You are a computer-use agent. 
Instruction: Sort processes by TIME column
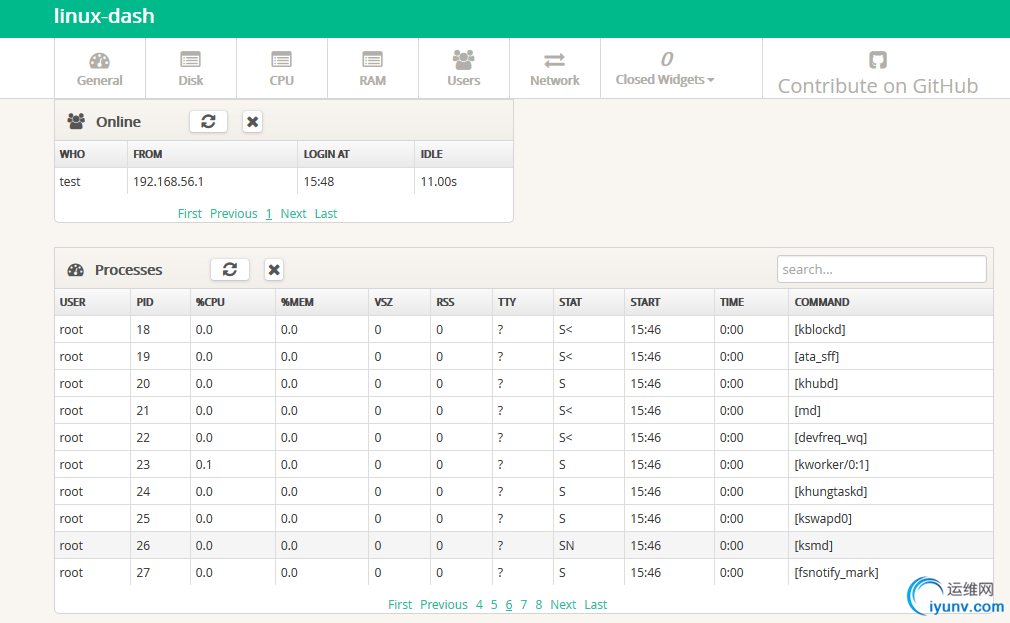click(751, 302)
